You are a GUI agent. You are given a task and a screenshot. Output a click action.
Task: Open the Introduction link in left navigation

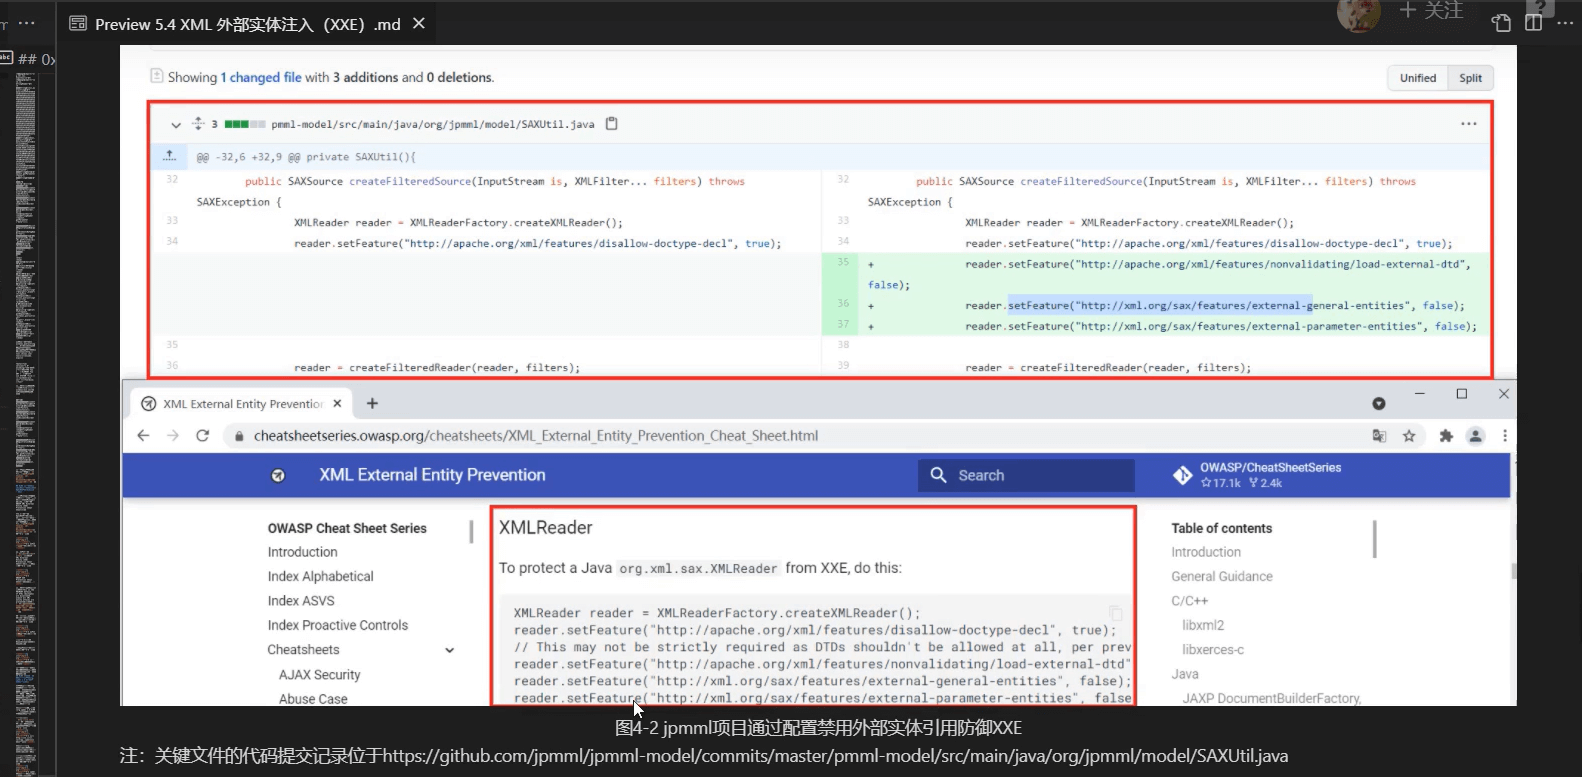click(x=302, y=552)
